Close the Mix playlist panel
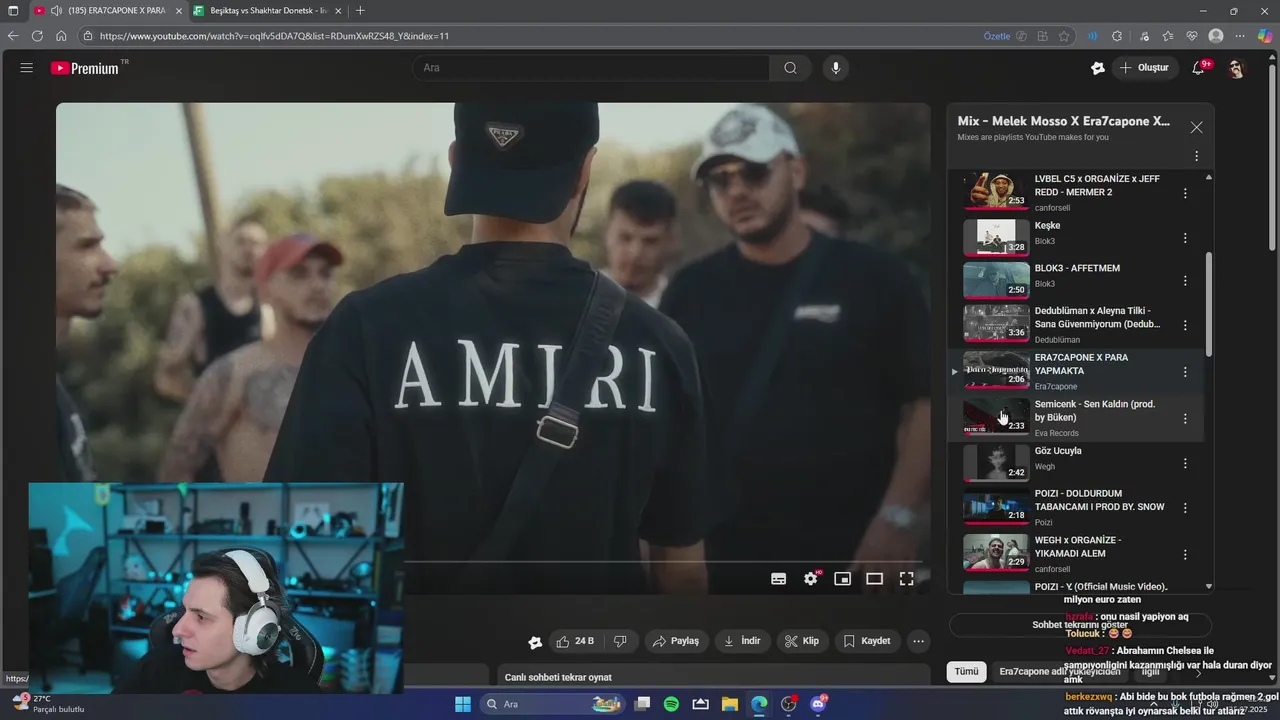 point(1196,127)
